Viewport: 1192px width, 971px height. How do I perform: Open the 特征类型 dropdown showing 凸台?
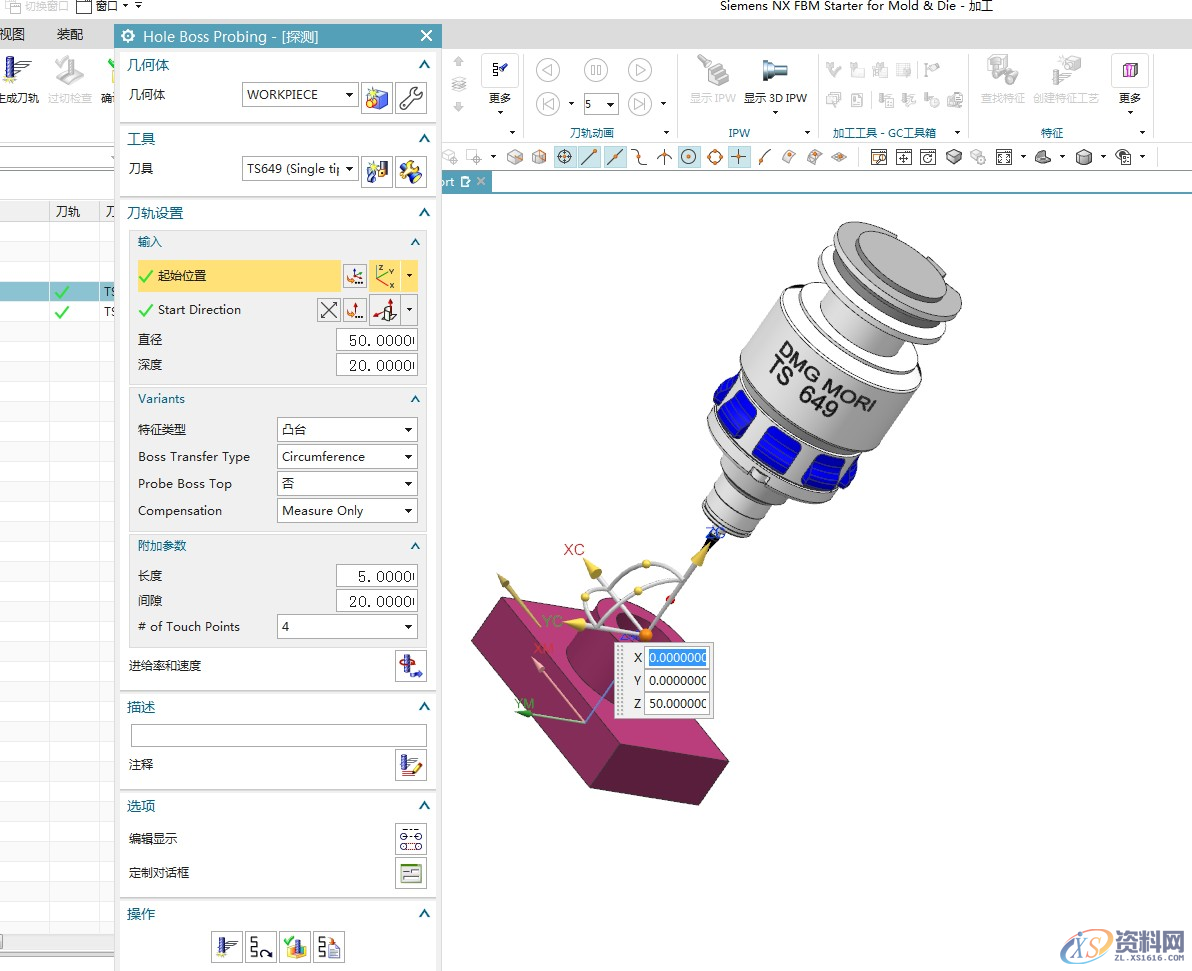click(x=347, y=430)
